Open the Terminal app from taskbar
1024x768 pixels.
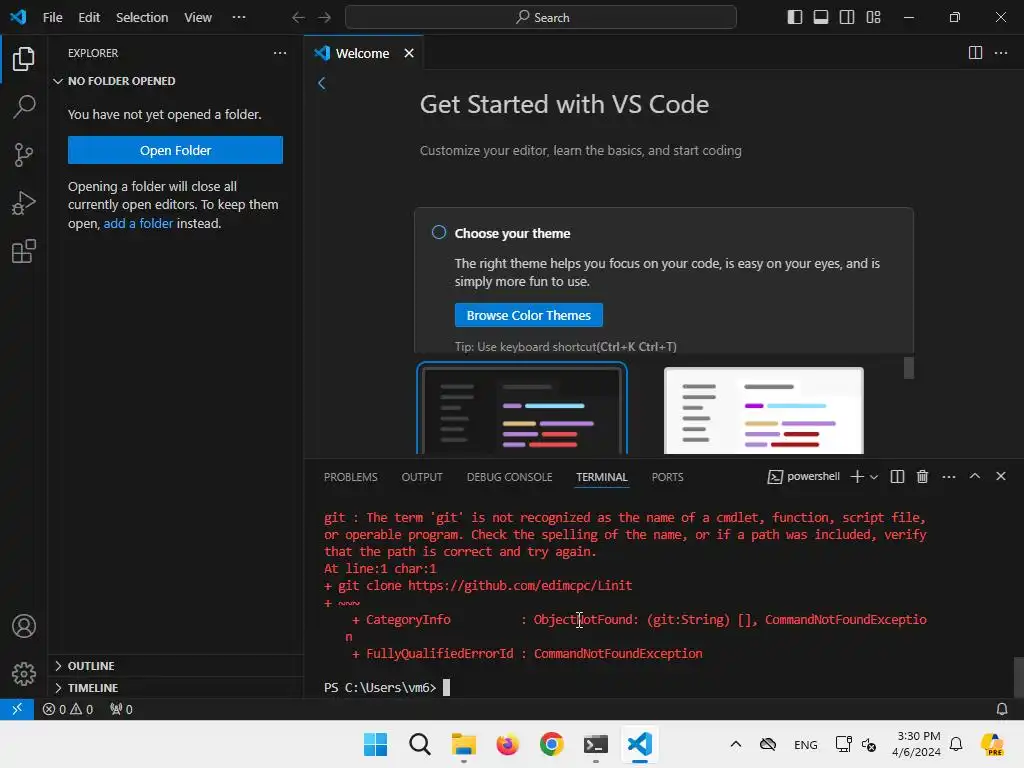tap(596, 744)
